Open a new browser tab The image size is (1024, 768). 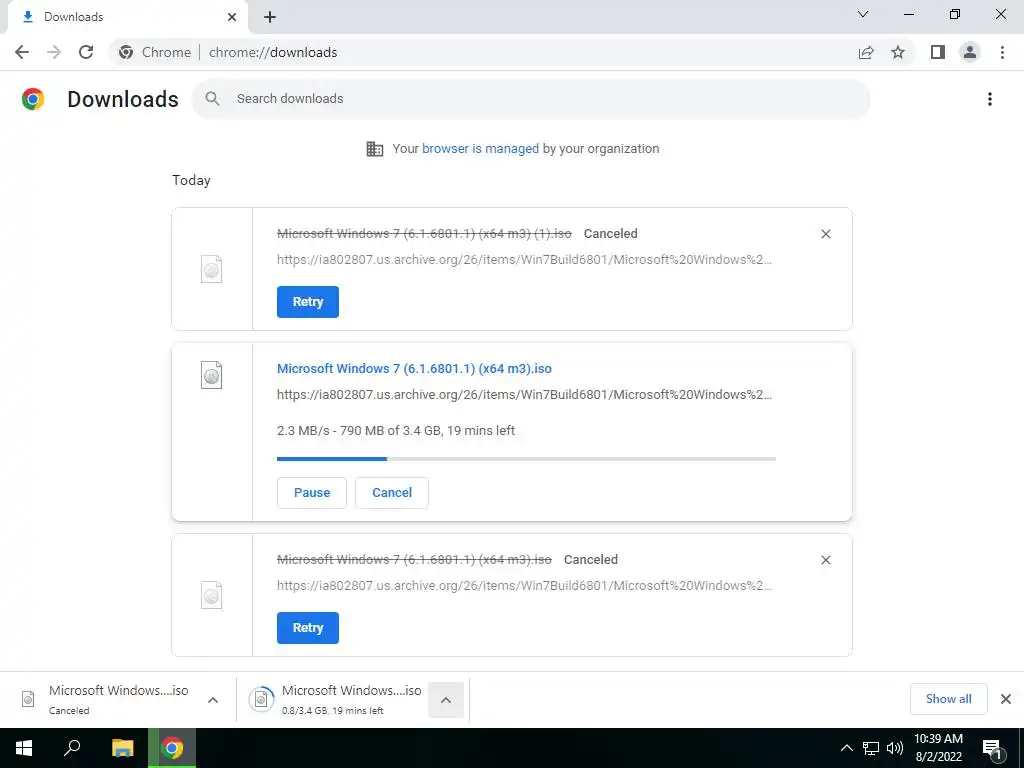pyautogui.click(x=270, y=17)
